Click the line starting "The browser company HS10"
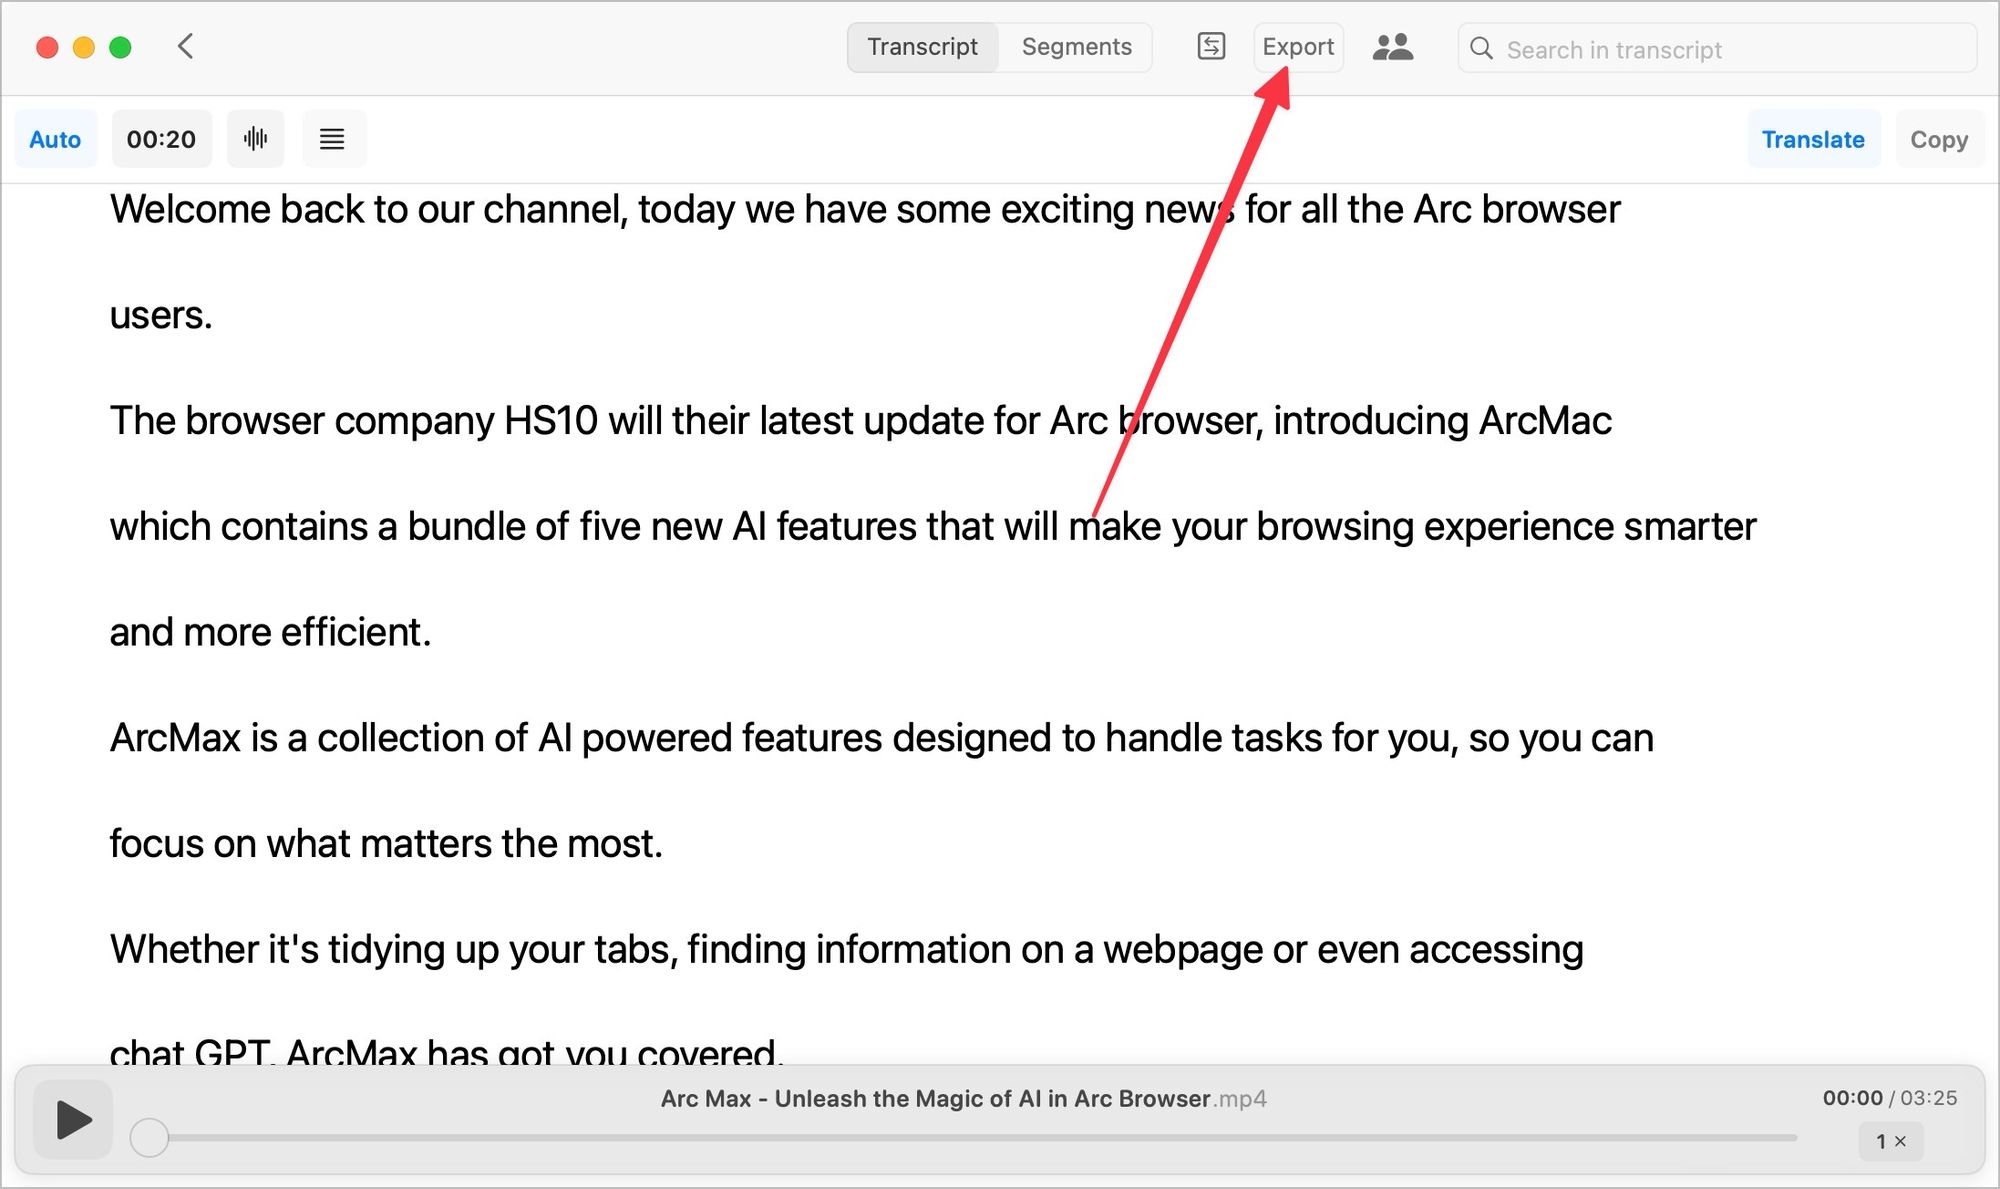 point(860,421)
